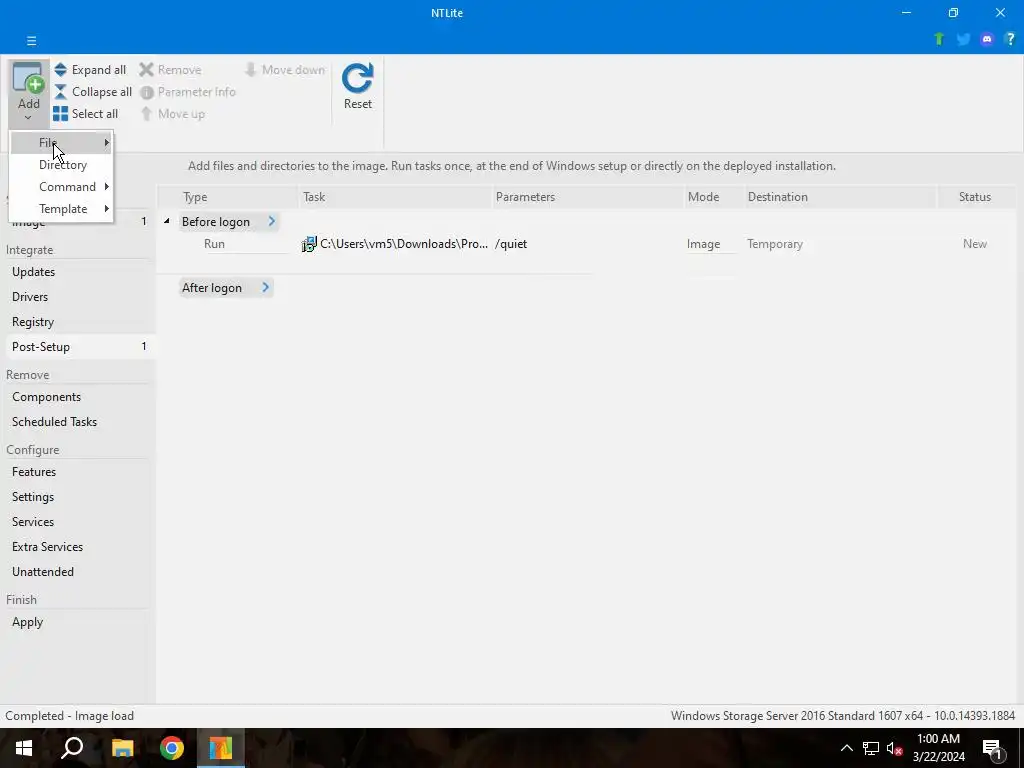Image resolution: width=1024 pixels, height=768 pixels.
Task: Open the Discord icon
Action: coord(987,39)
